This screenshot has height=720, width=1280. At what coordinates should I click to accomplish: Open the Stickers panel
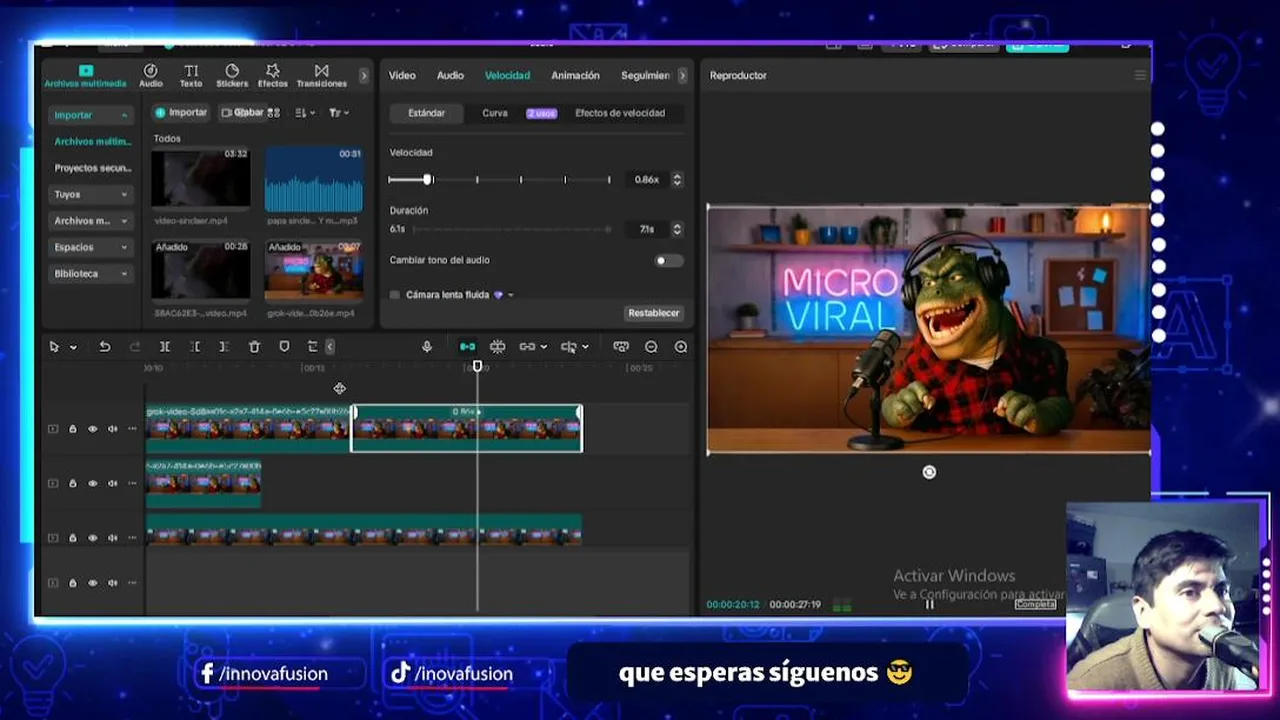click(232, 76)
